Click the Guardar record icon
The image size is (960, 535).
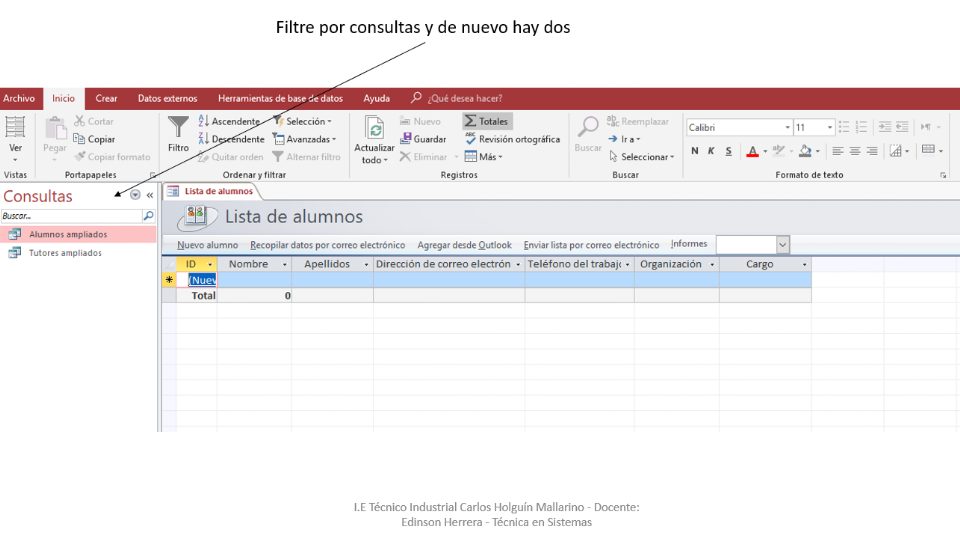point(407,139)
